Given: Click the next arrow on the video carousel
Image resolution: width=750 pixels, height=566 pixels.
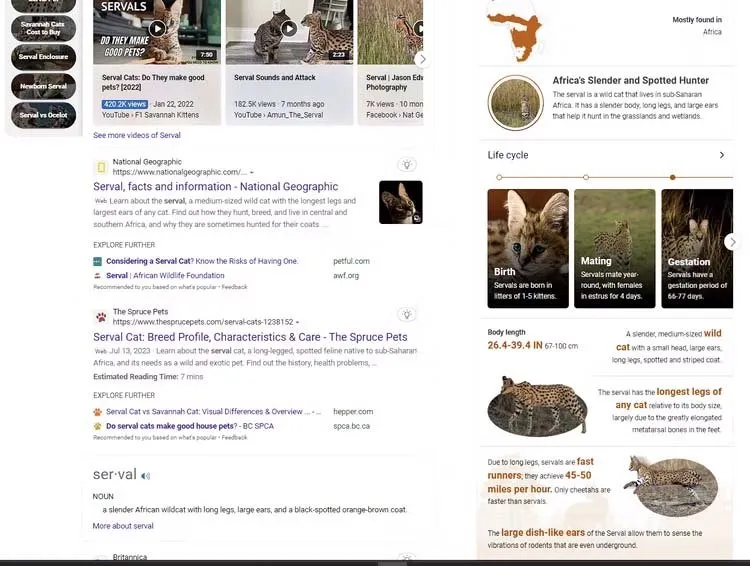Looking at the screenshot, I should tap(421, 59).
